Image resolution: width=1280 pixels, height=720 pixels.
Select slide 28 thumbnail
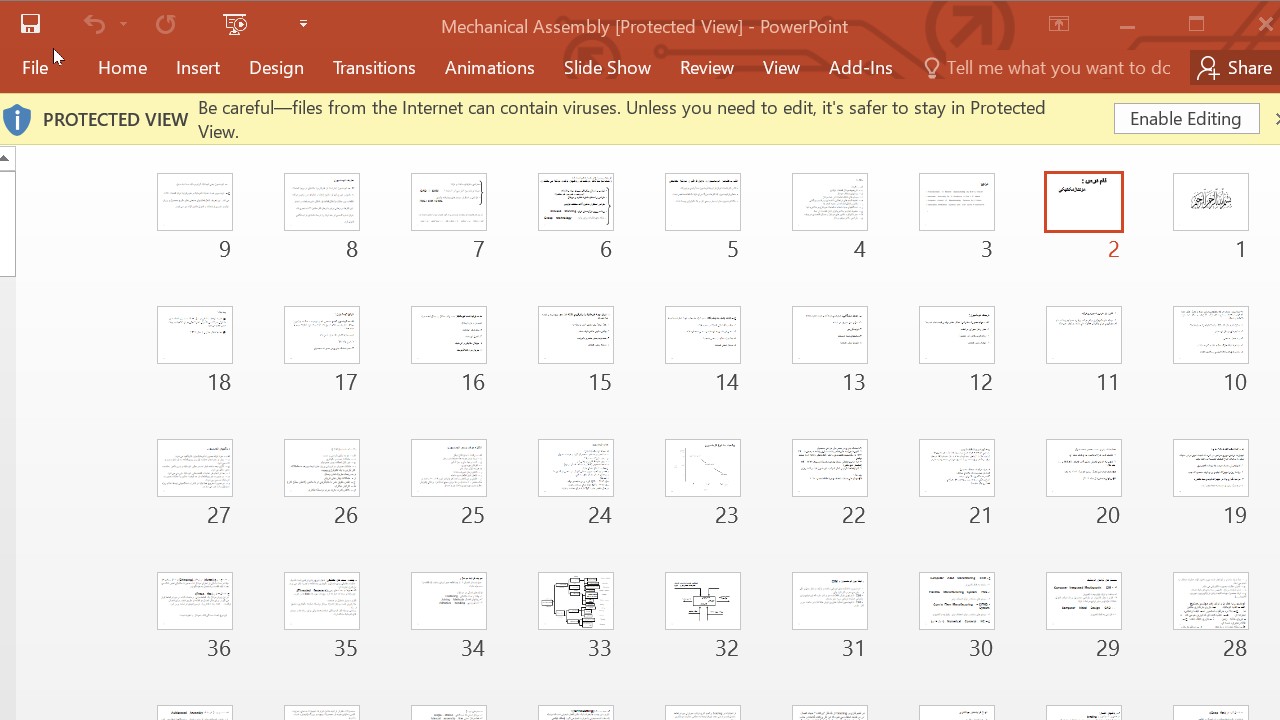pos(1210,601)
